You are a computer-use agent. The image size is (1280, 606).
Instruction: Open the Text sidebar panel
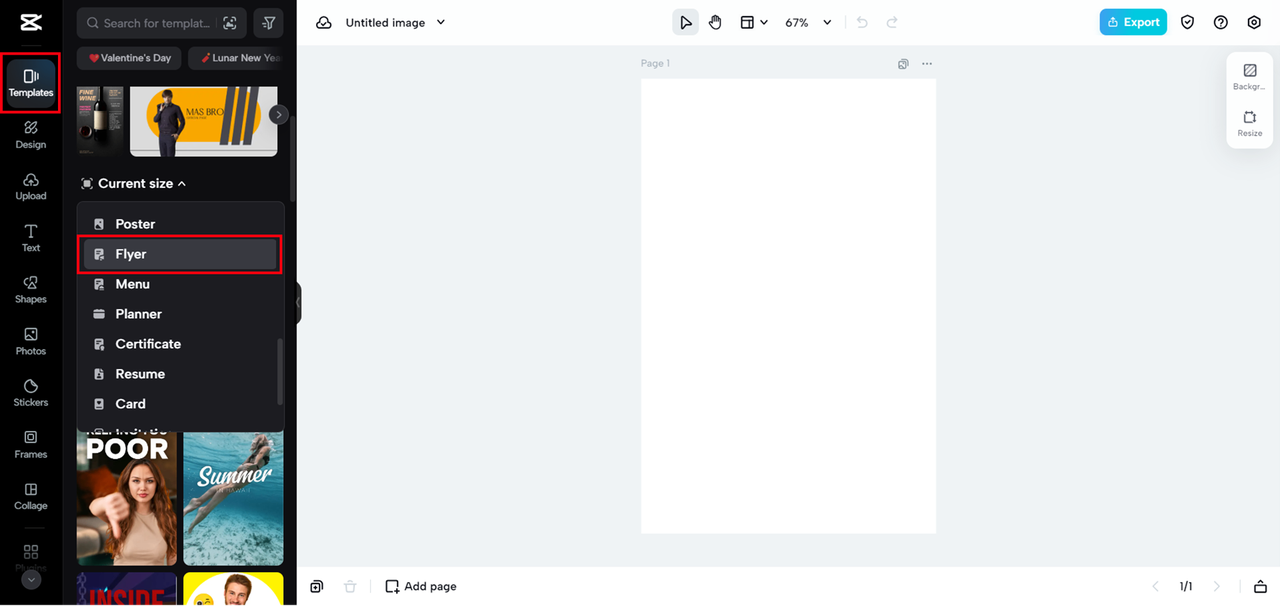coord(31,238)
